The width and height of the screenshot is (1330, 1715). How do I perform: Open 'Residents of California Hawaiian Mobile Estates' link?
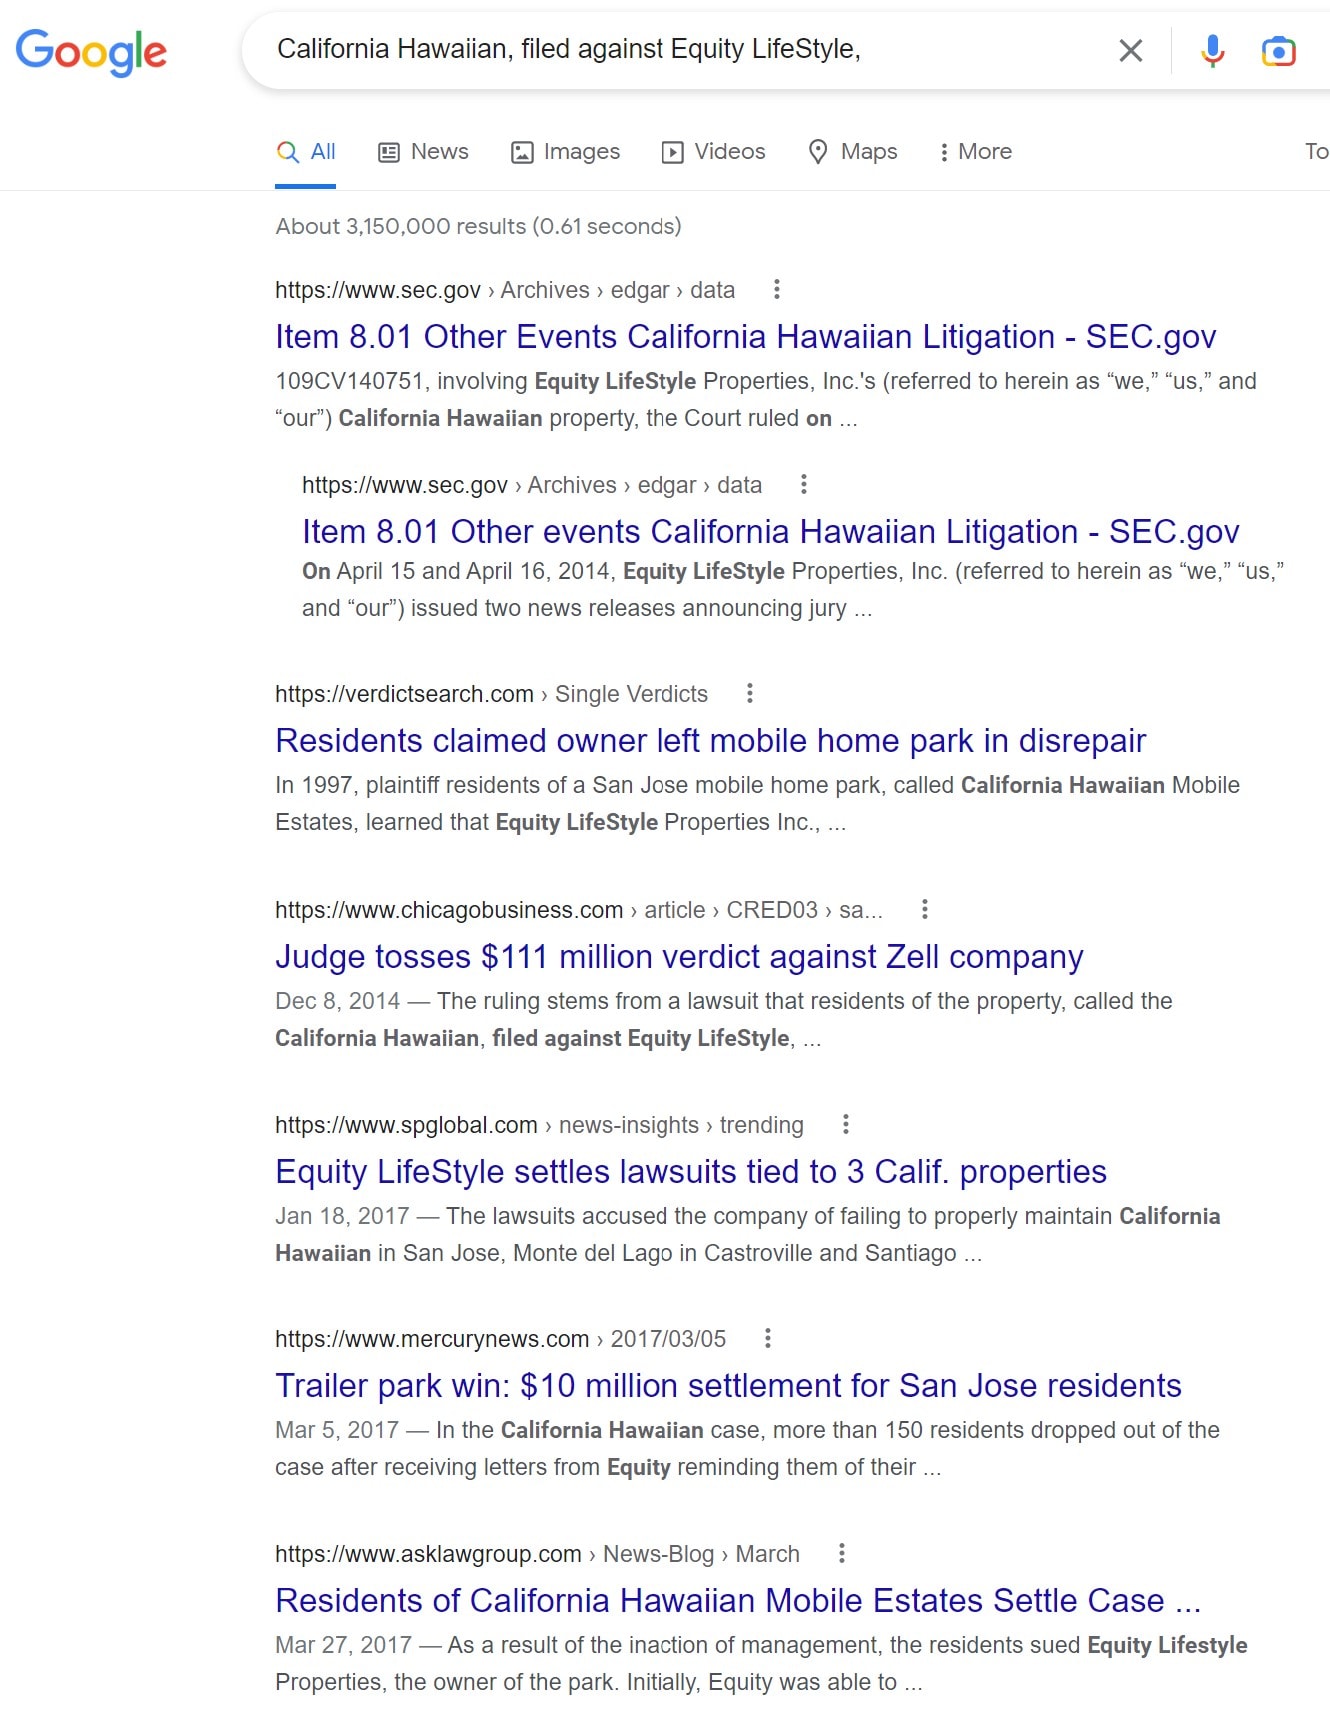738,1601
